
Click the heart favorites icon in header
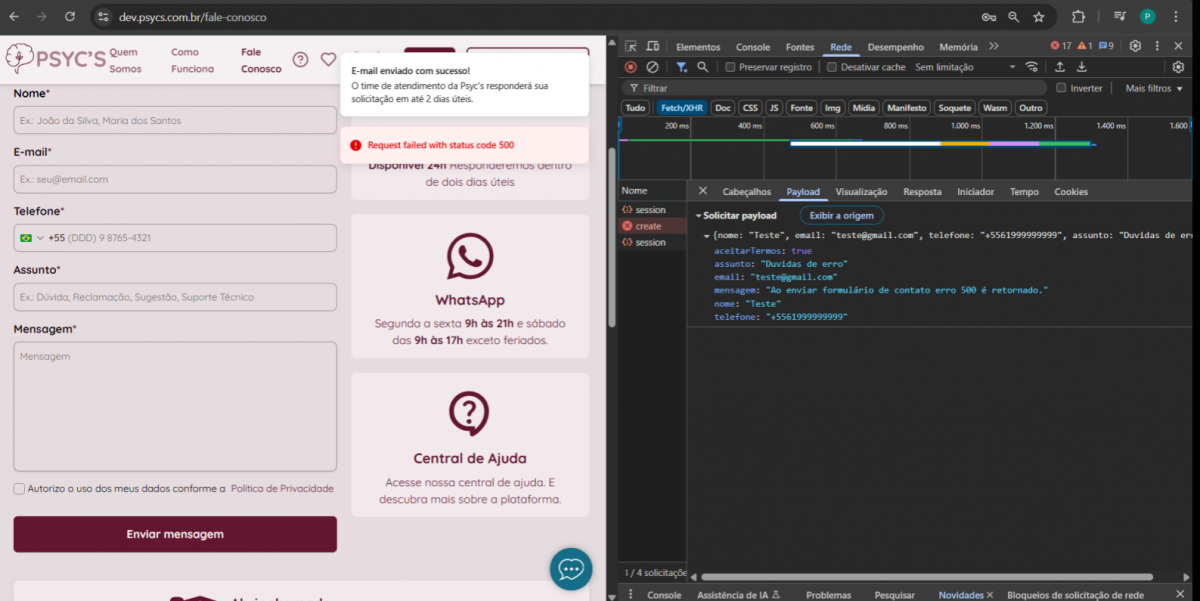(x=328, y=60)
